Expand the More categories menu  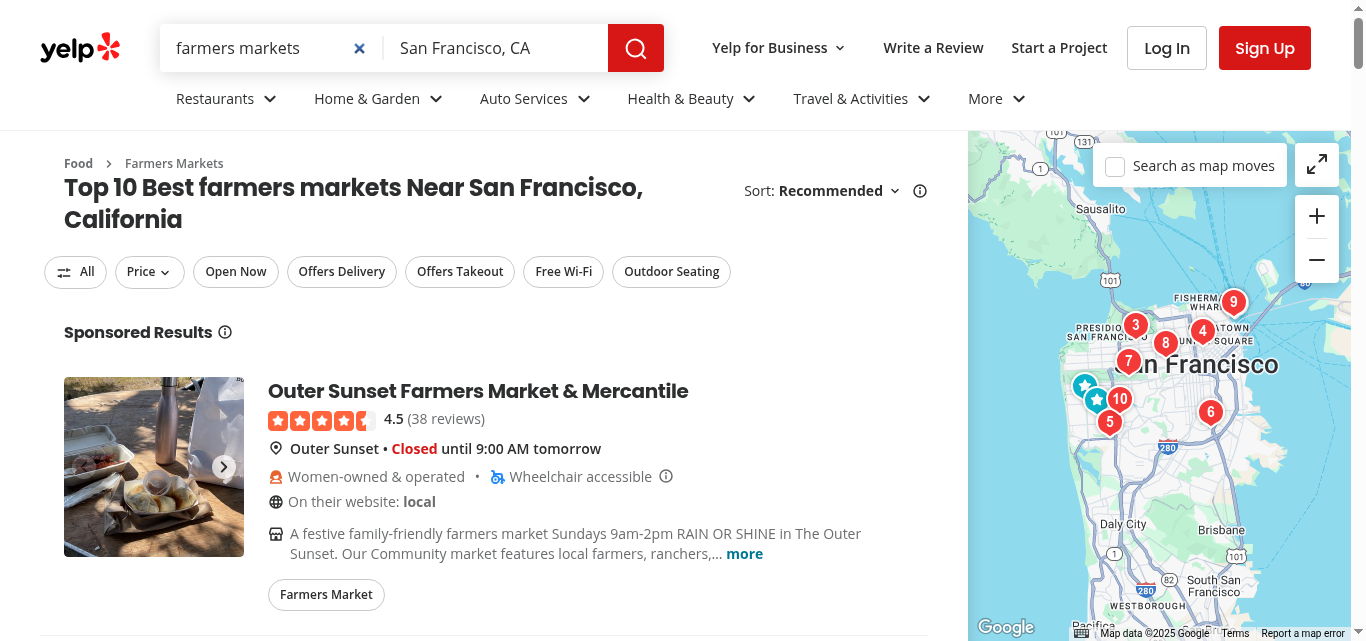point(997,99)
